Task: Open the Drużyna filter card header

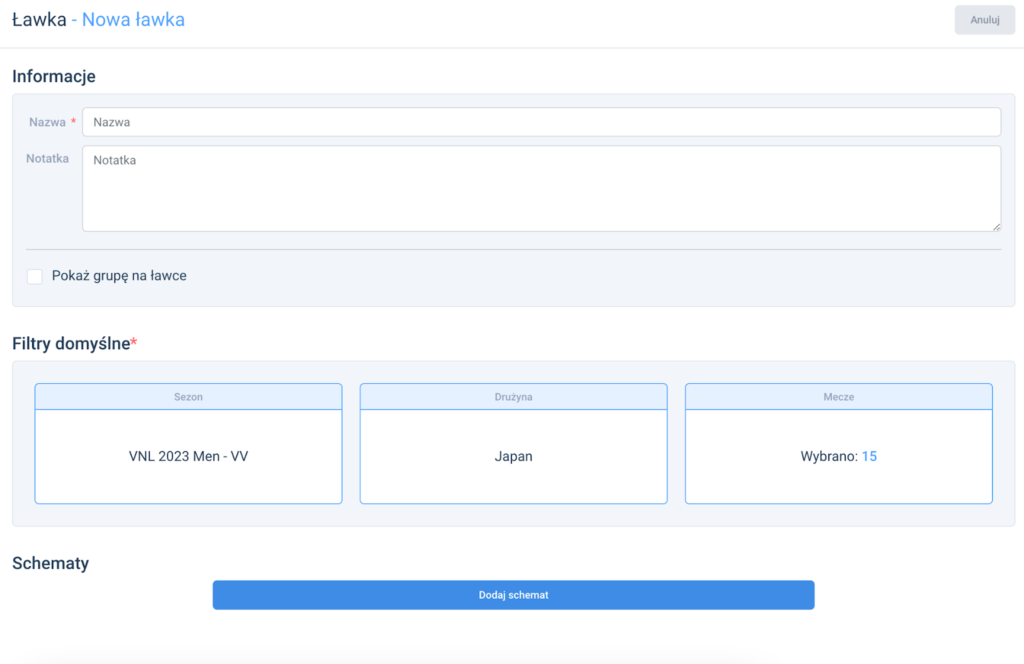Action: tap(513, 397)
